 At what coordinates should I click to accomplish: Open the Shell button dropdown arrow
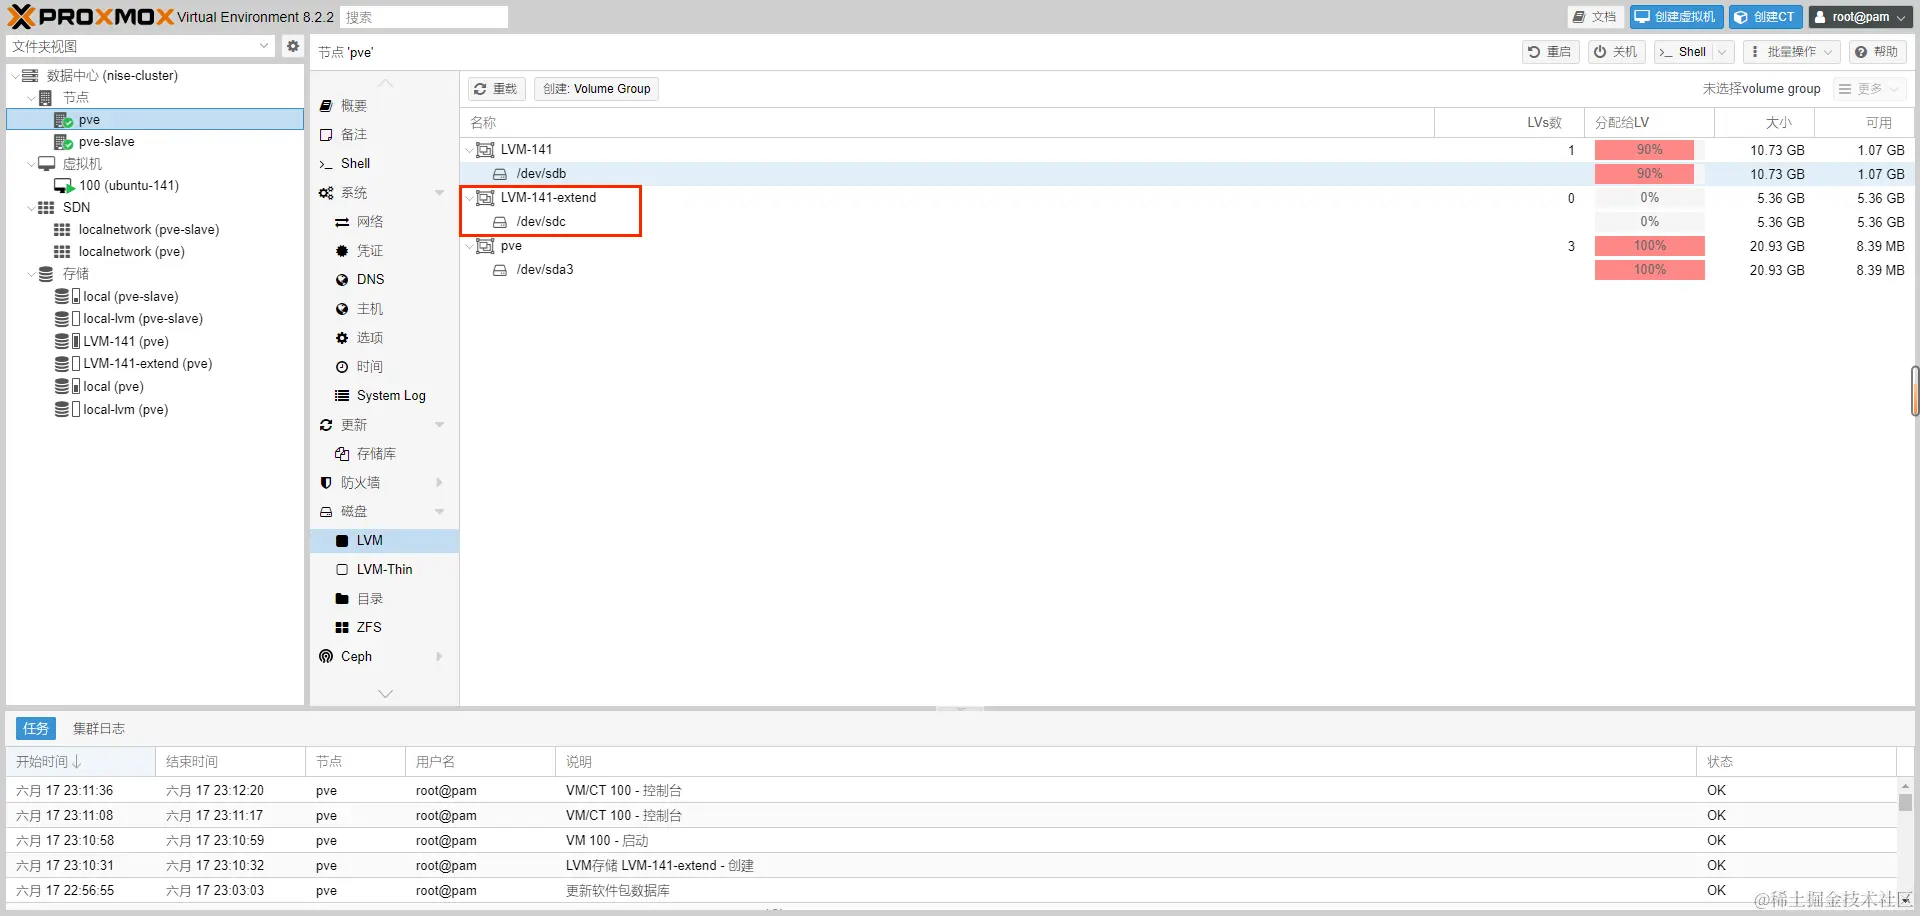(x=1722, y=52)
